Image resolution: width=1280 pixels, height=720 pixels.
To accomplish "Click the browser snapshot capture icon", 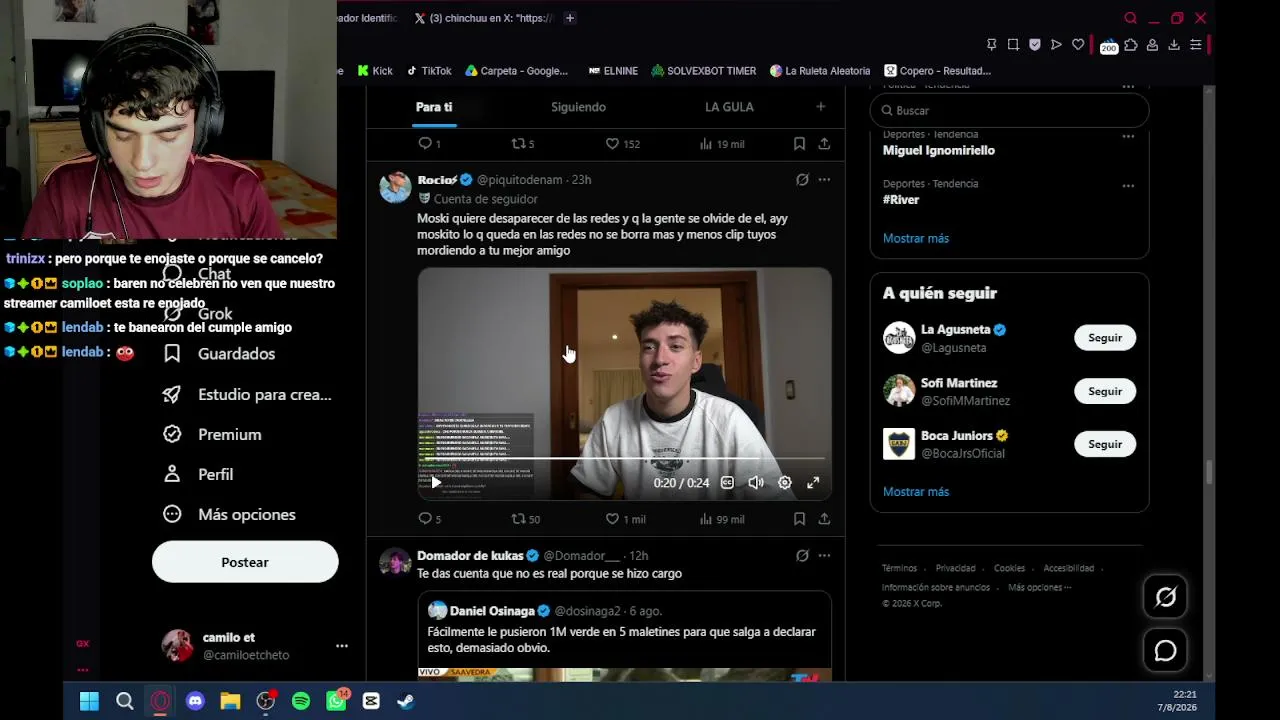I will (1013, 45).
